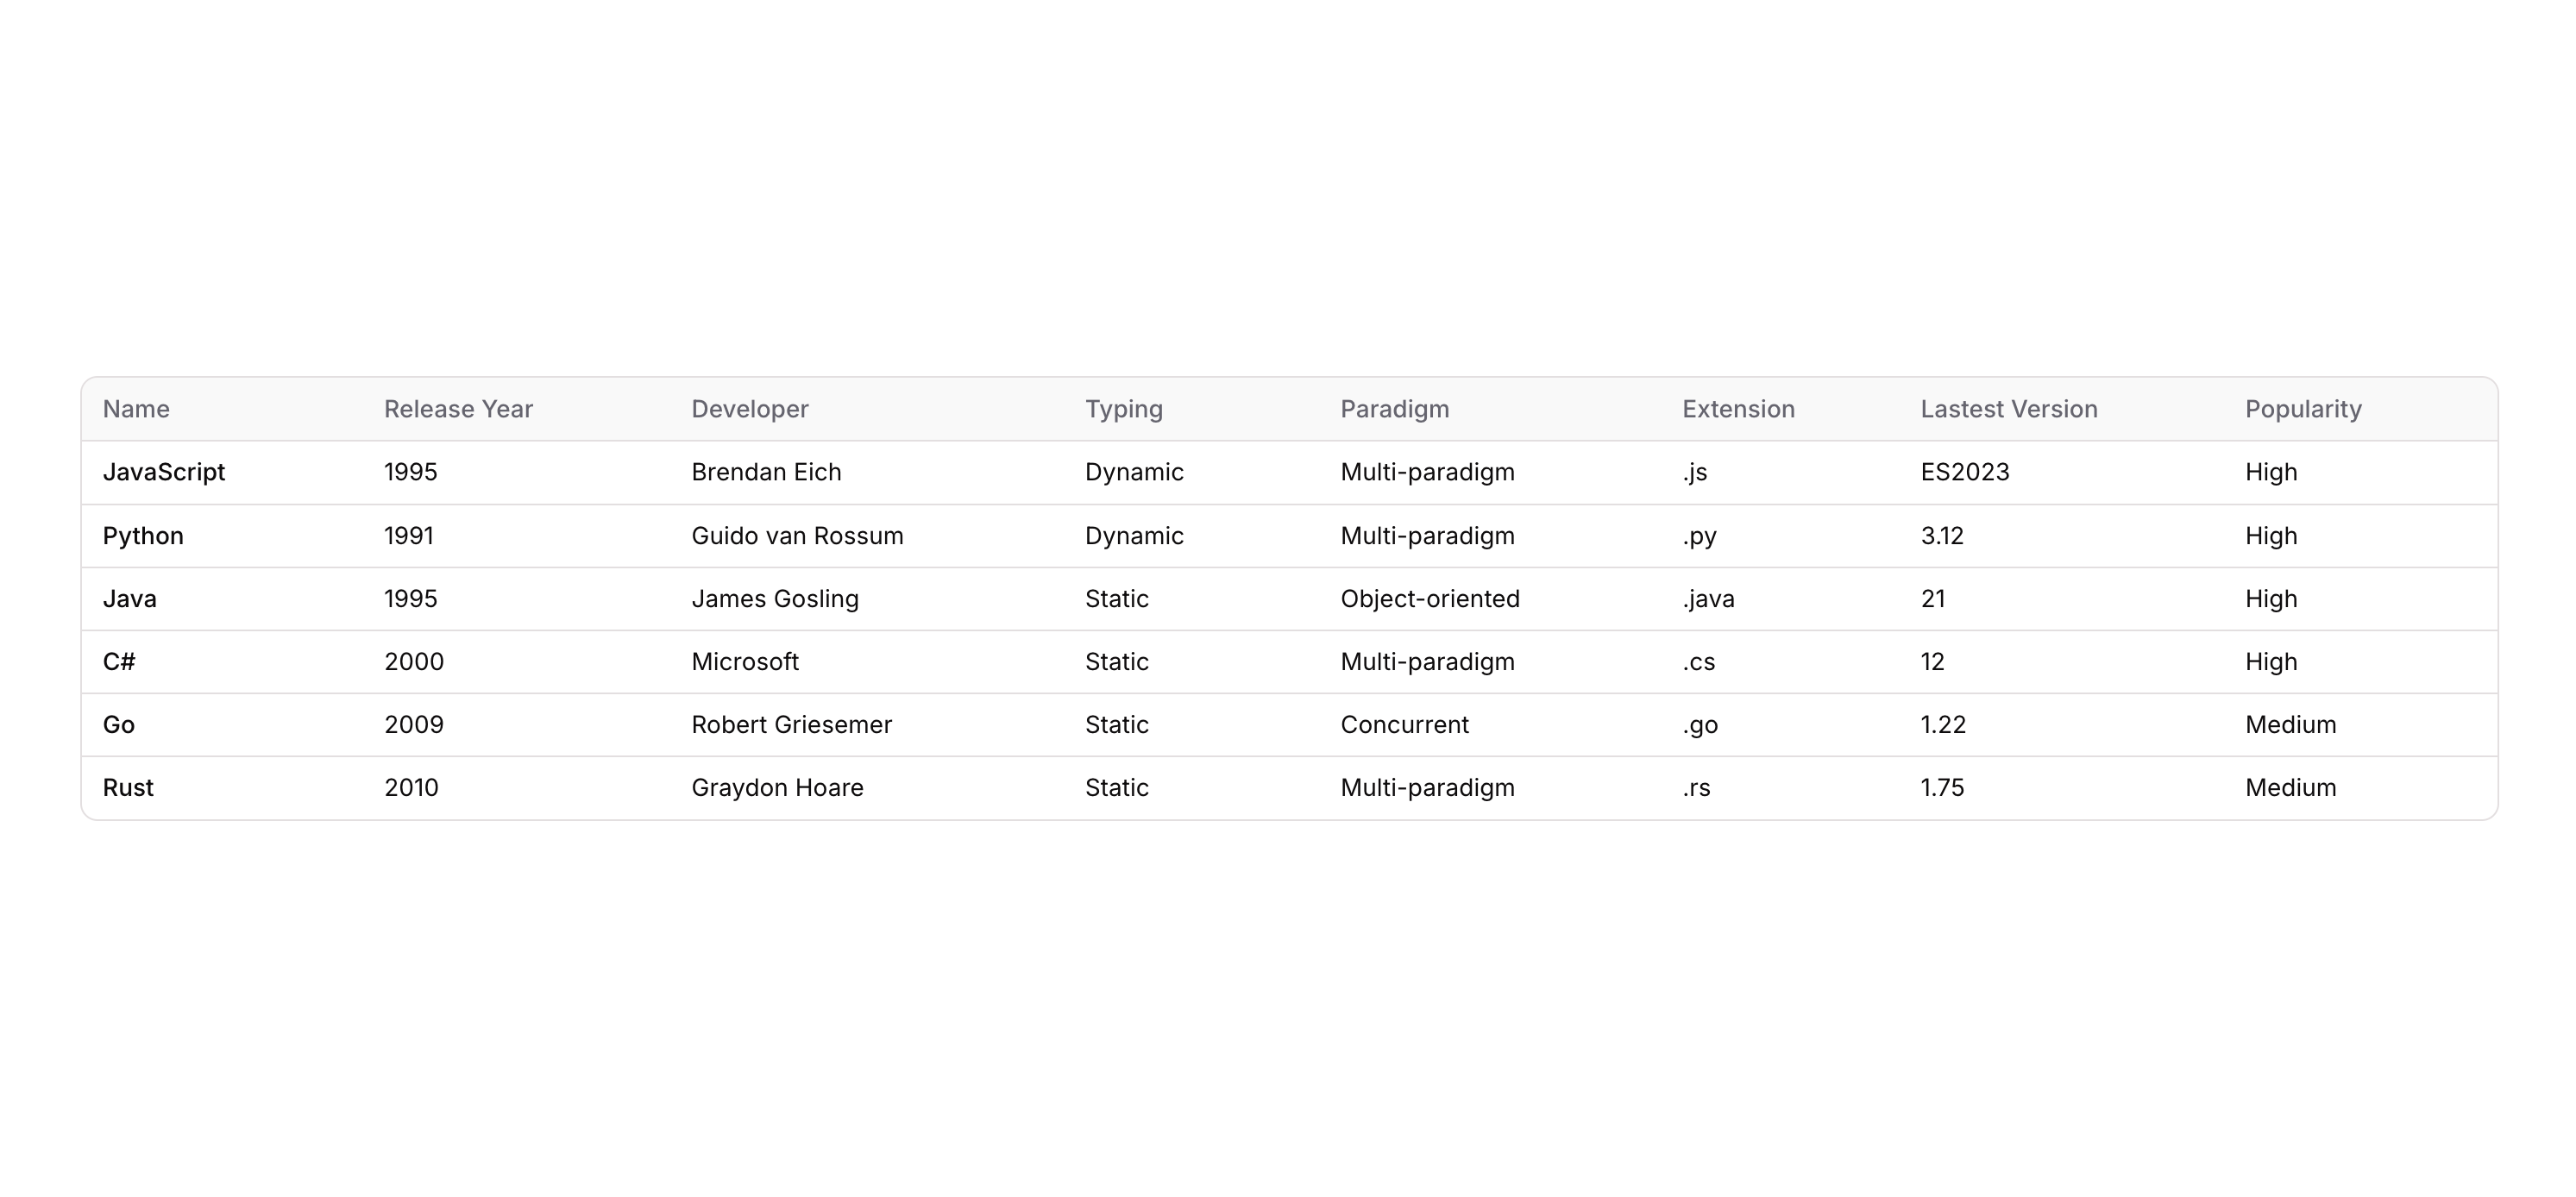Click the Typing column header
The width and height of the screenshot is (2576, 1197).
pyautogui.click(x=1124, y=409)
